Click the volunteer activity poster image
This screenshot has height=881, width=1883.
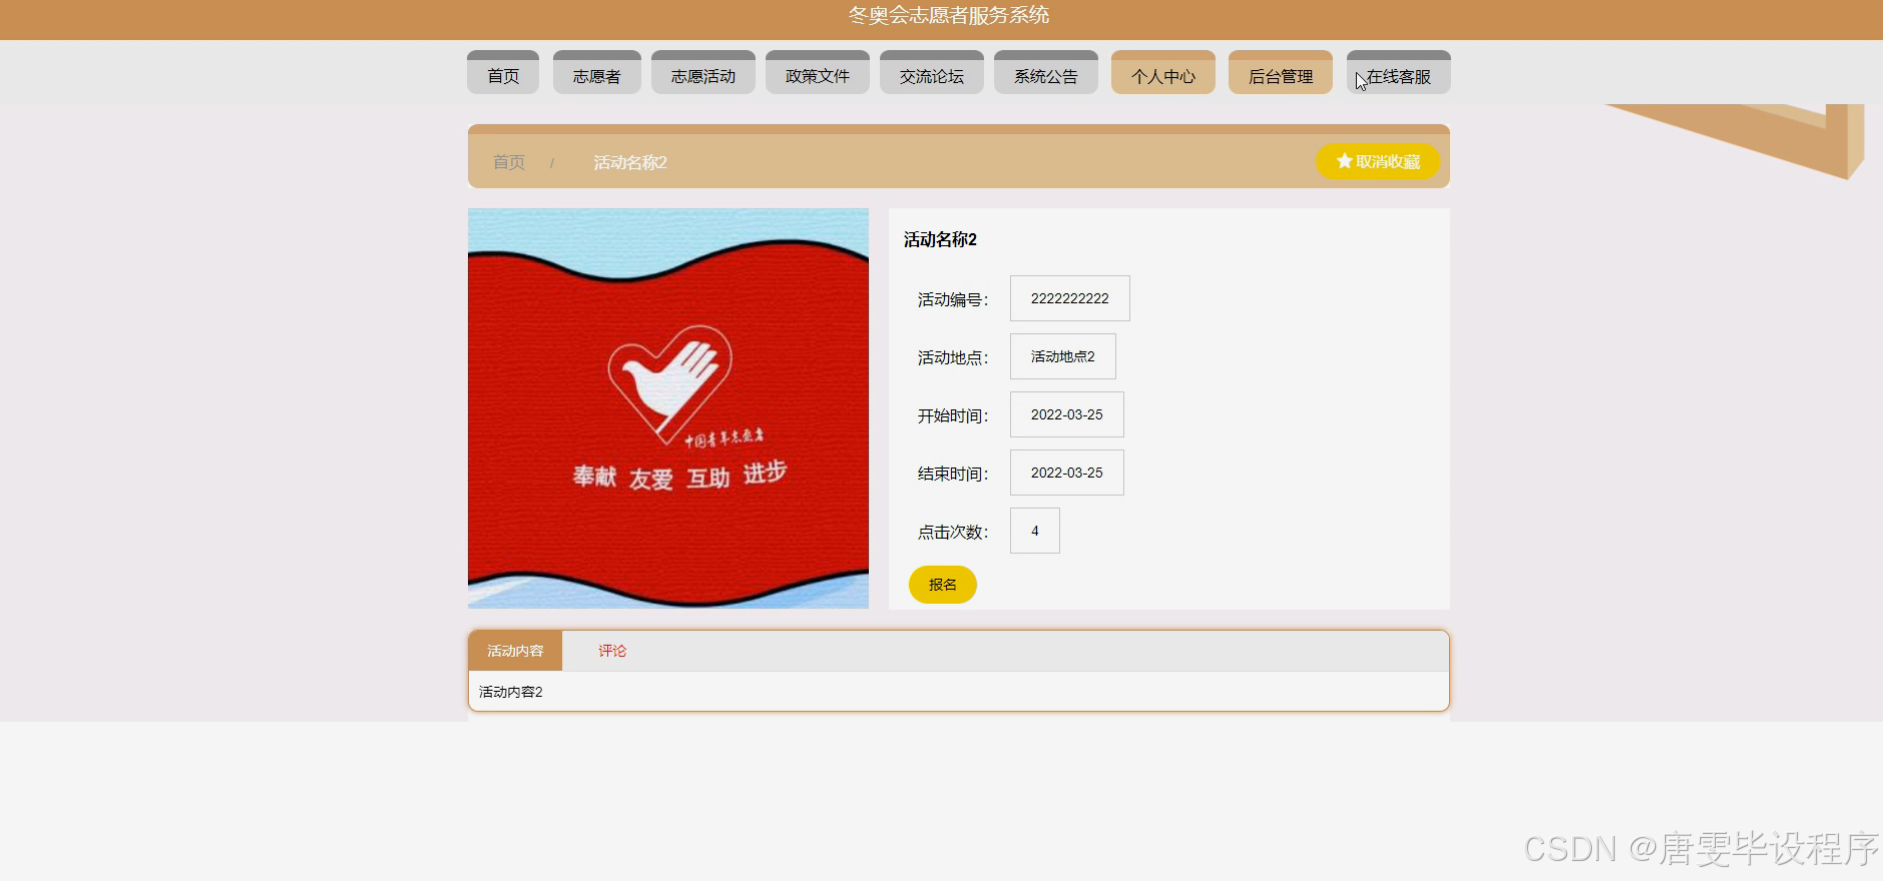coord(668,408)
